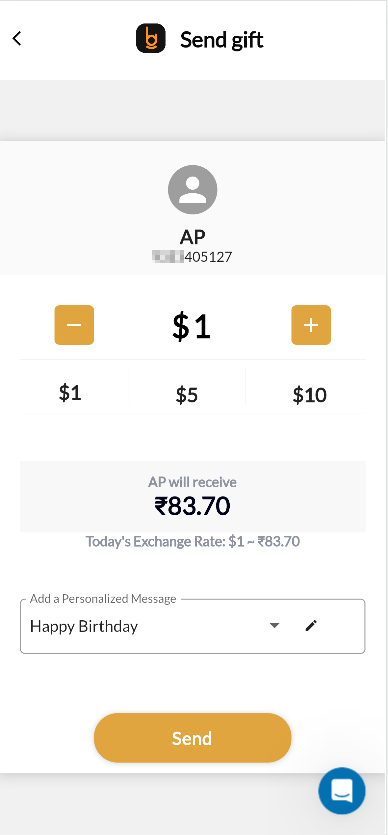388x835 pixels.
Task: Click the Add a Personalized Message label
Action: (x=103, y=599)
